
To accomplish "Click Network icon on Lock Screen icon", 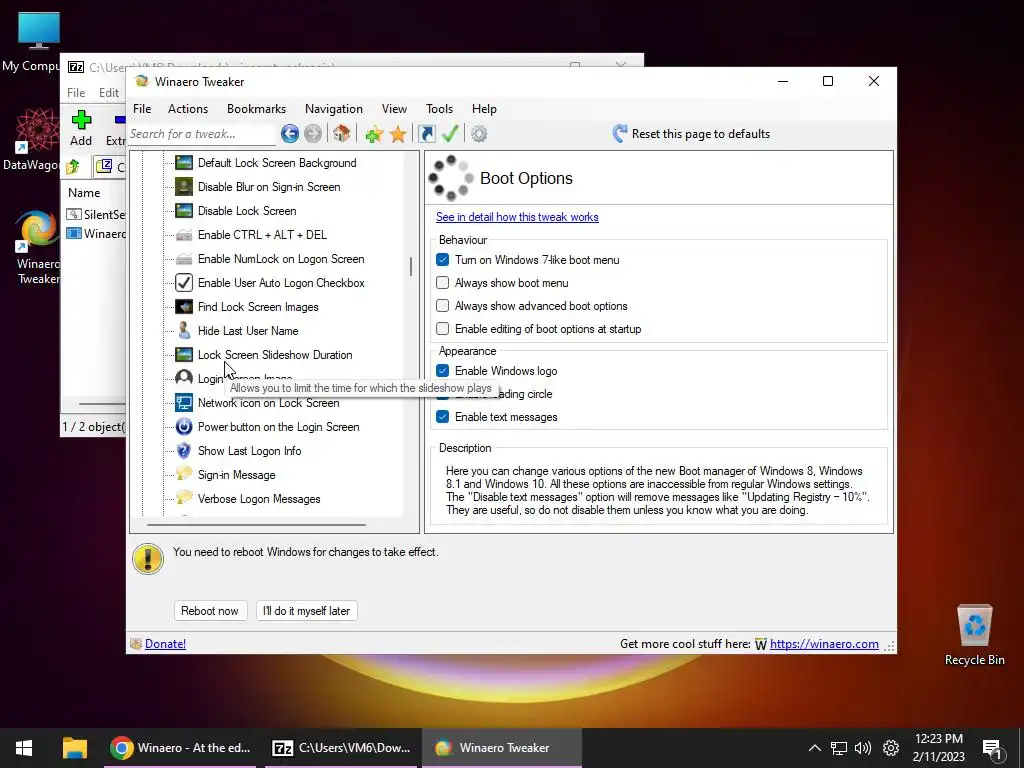I will [184, 403].
